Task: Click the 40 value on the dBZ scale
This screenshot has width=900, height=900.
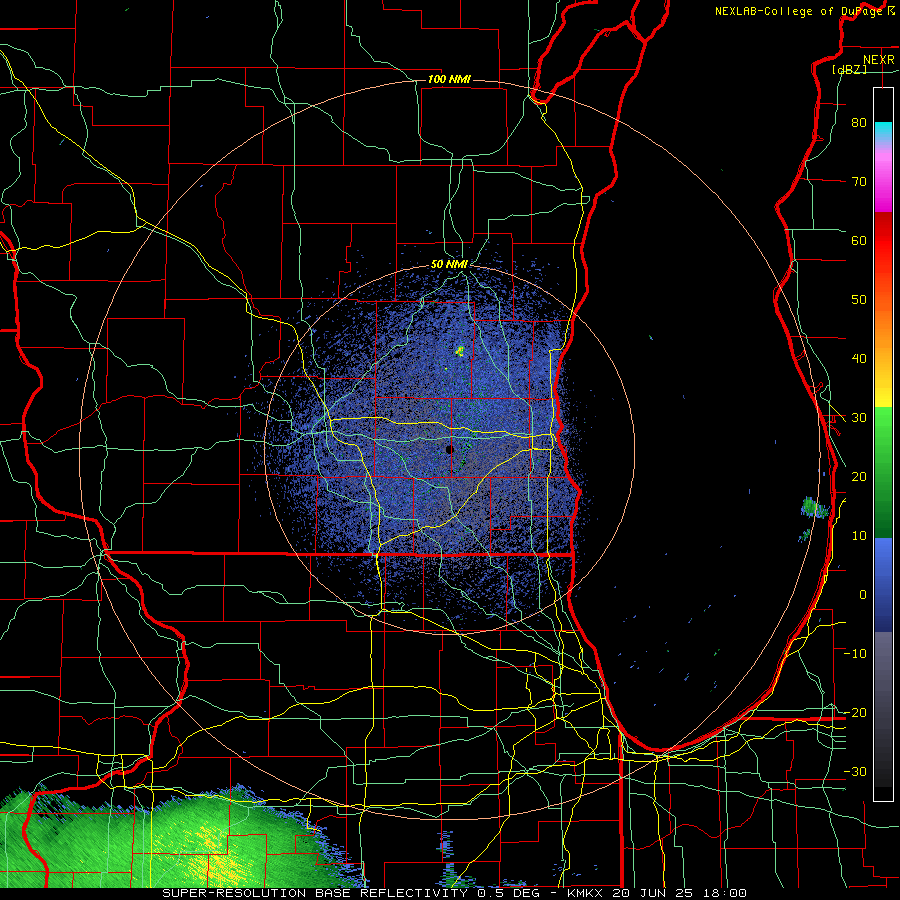Action: tap(859, 359)
